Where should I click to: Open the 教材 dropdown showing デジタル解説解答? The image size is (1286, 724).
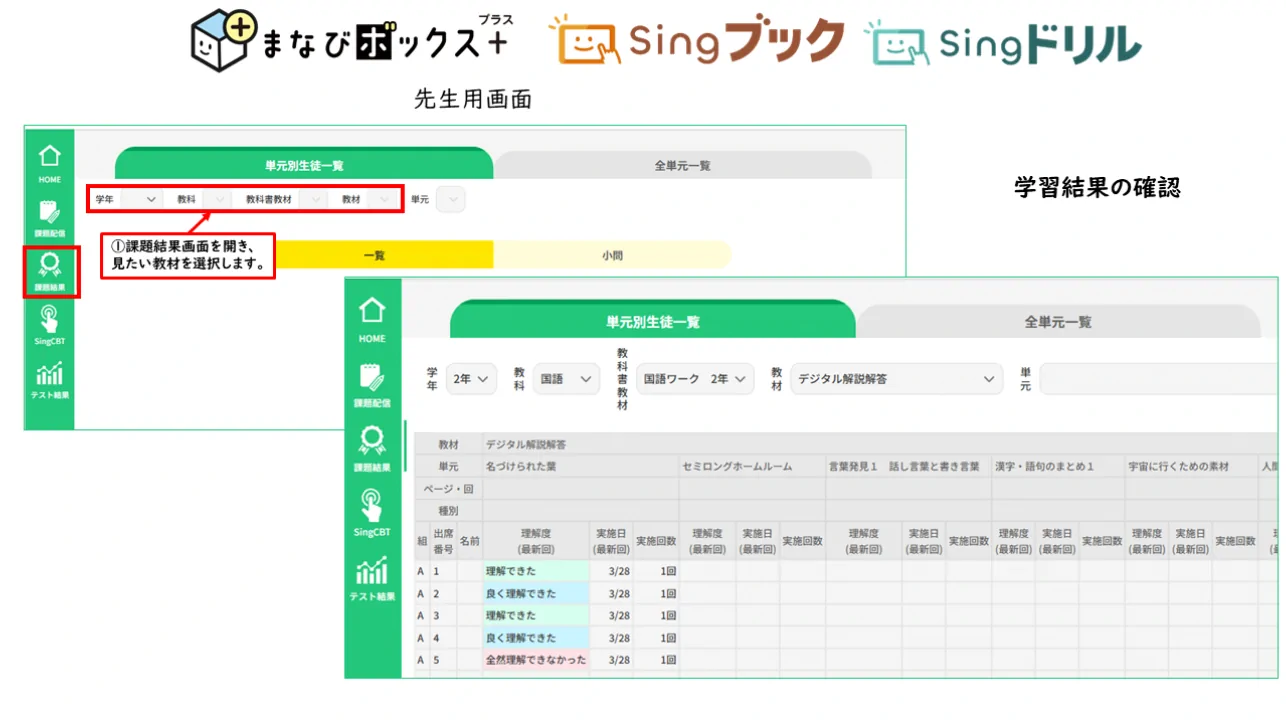click(895, 379)
